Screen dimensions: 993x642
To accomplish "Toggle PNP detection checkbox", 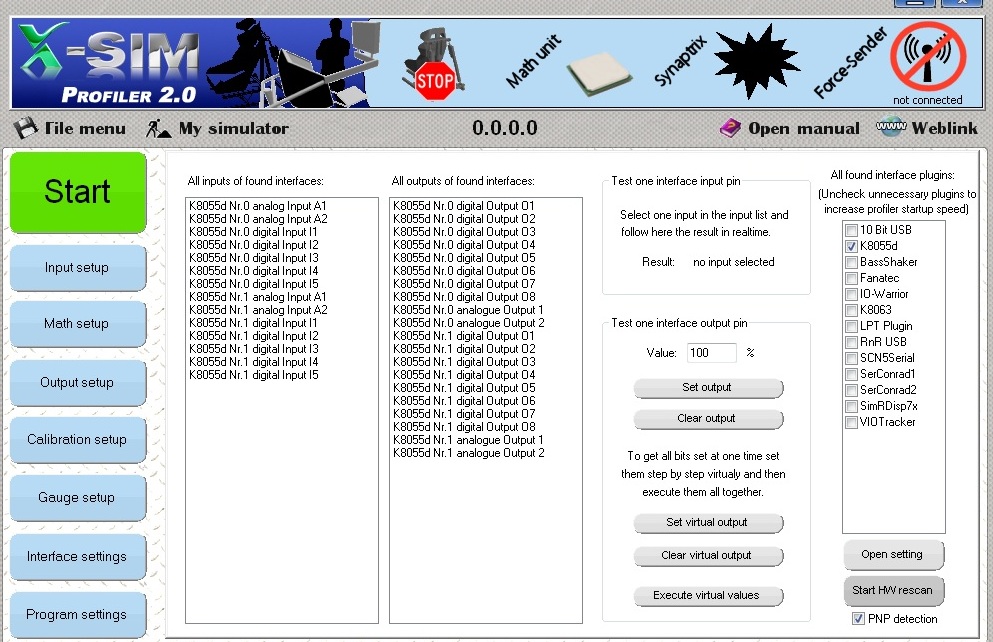I will tap(858, 619).
